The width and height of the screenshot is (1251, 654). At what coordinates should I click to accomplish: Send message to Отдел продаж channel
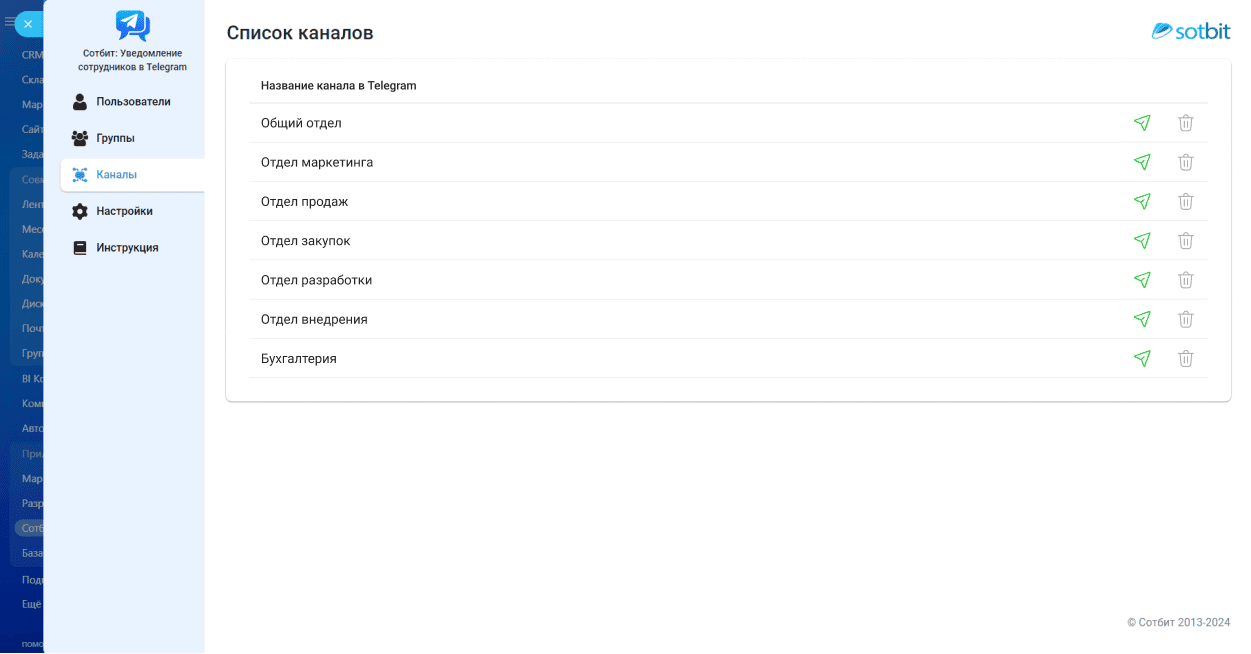1142,201
